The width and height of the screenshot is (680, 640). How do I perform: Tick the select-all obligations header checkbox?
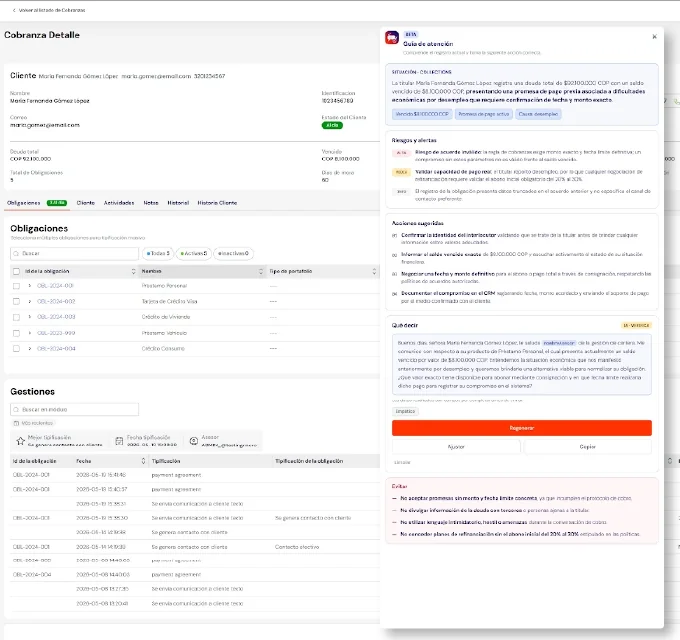16,271
